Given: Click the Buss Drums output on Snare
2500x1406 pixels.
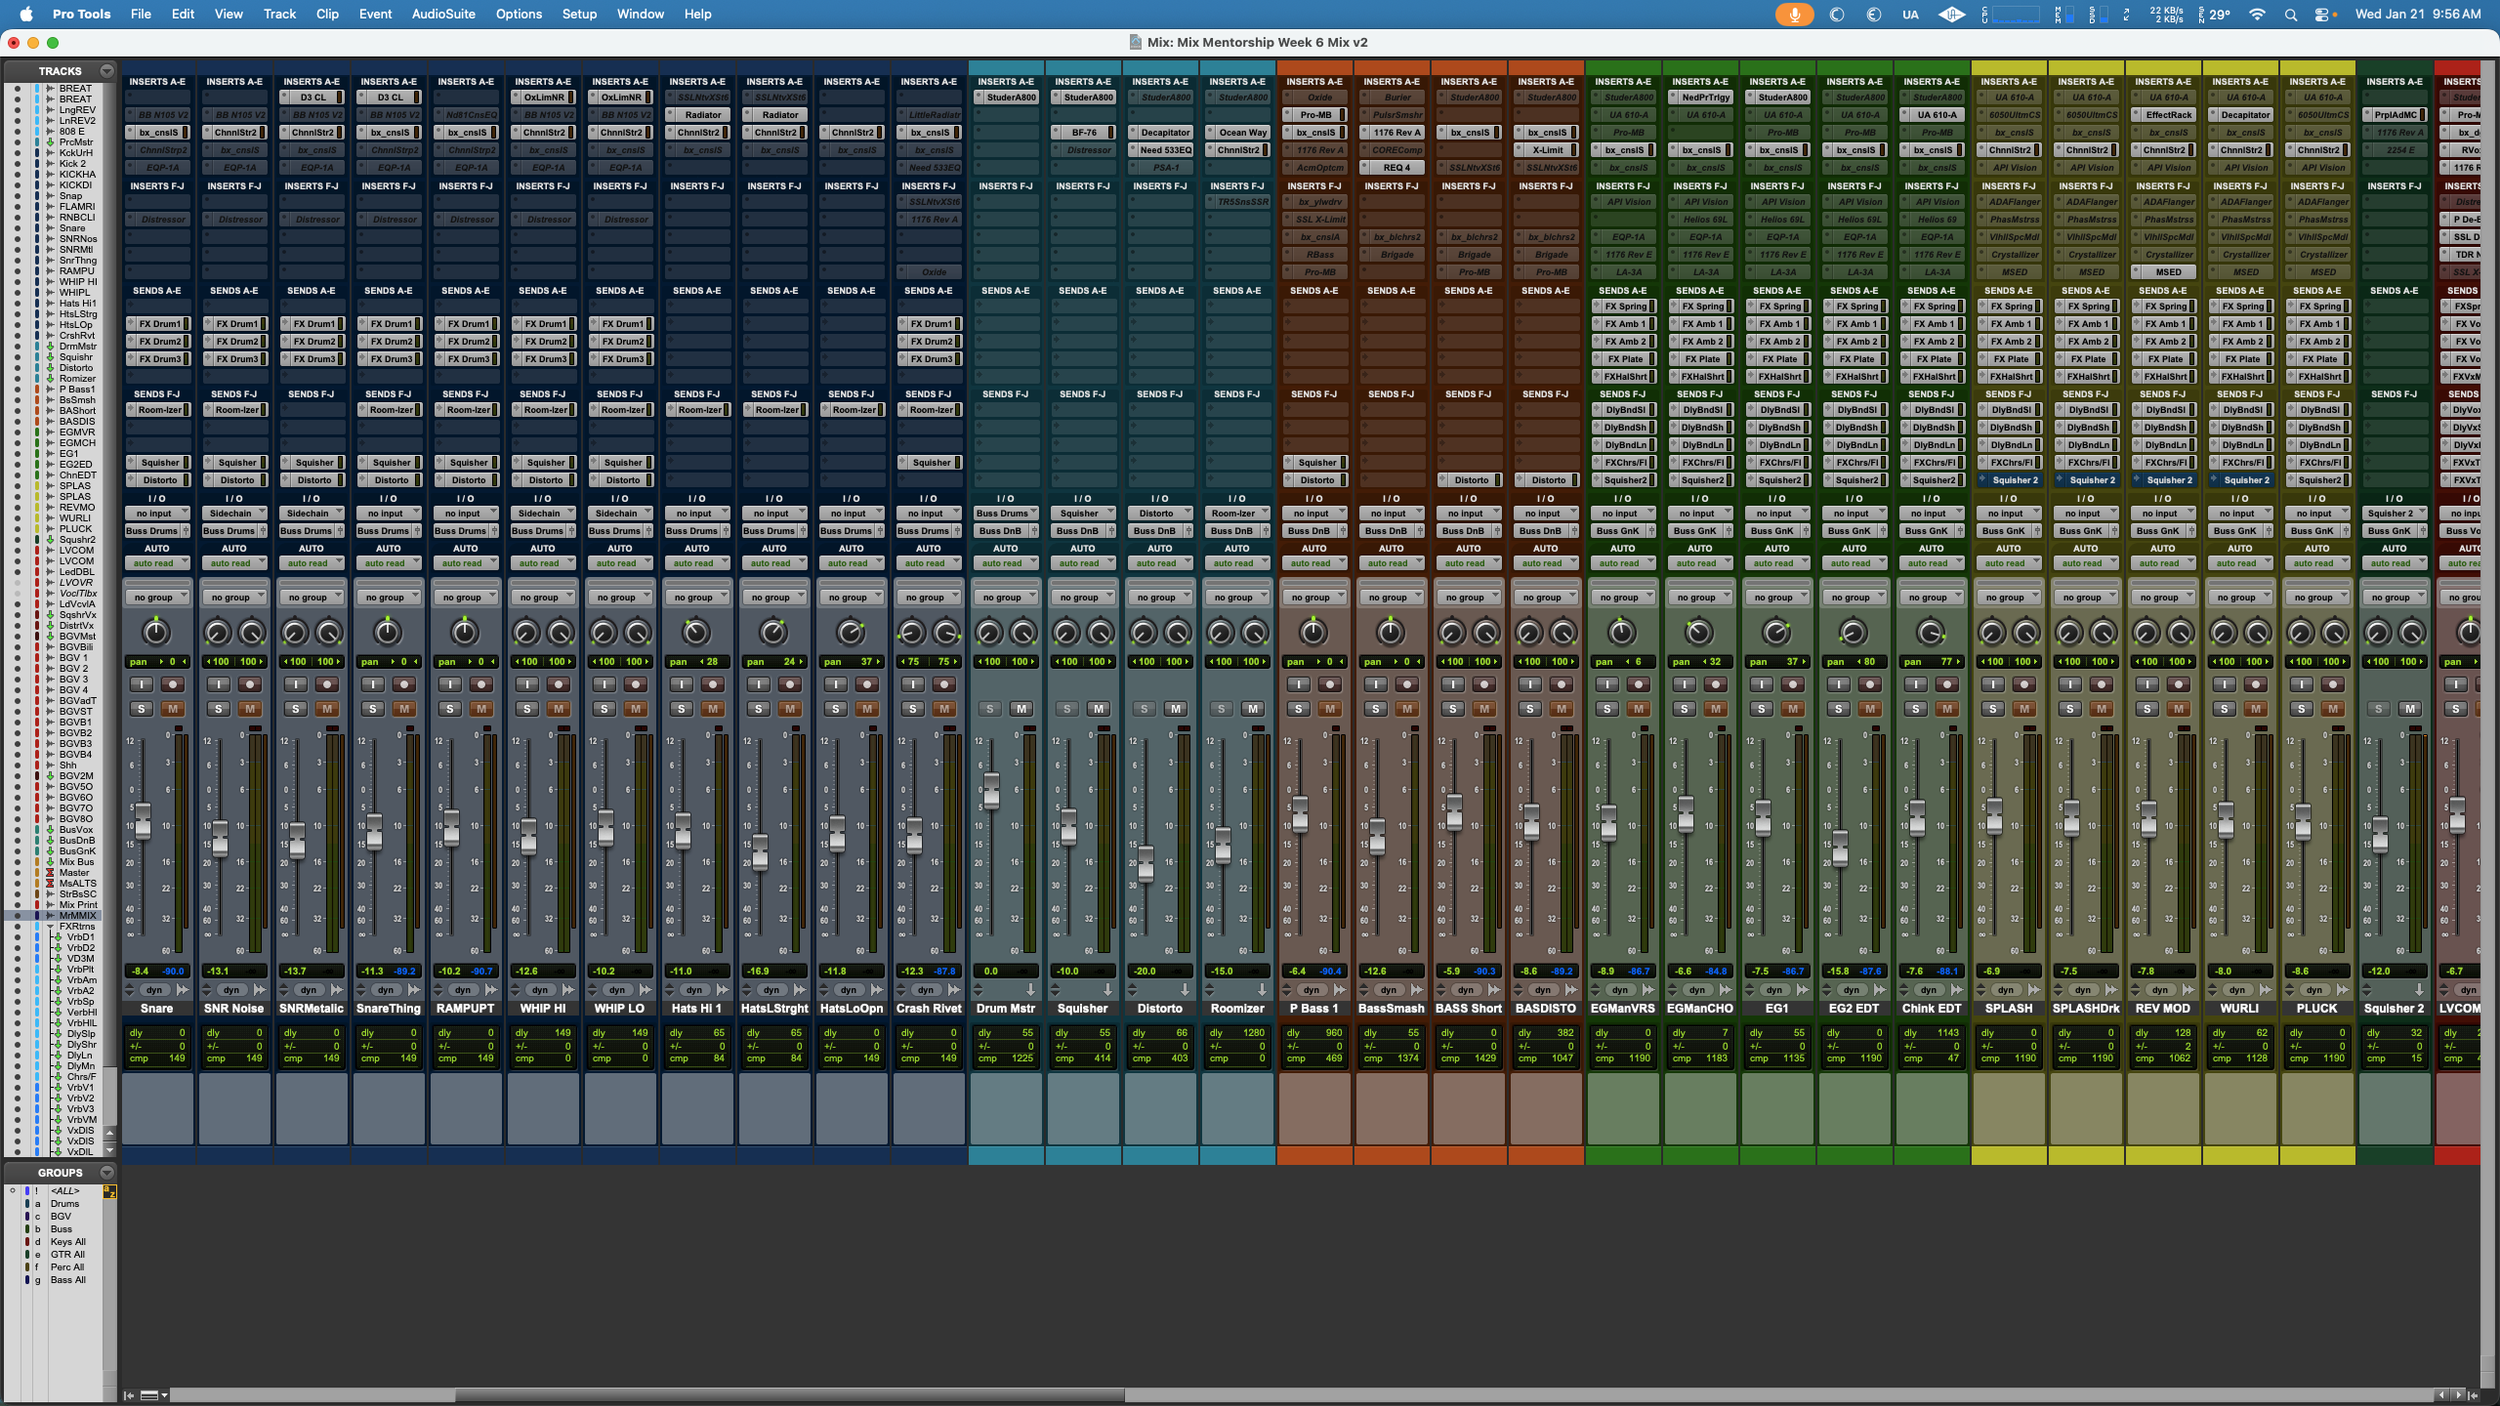Looking at the screenshot, I should pyautogui.click(x=152, y=531).
